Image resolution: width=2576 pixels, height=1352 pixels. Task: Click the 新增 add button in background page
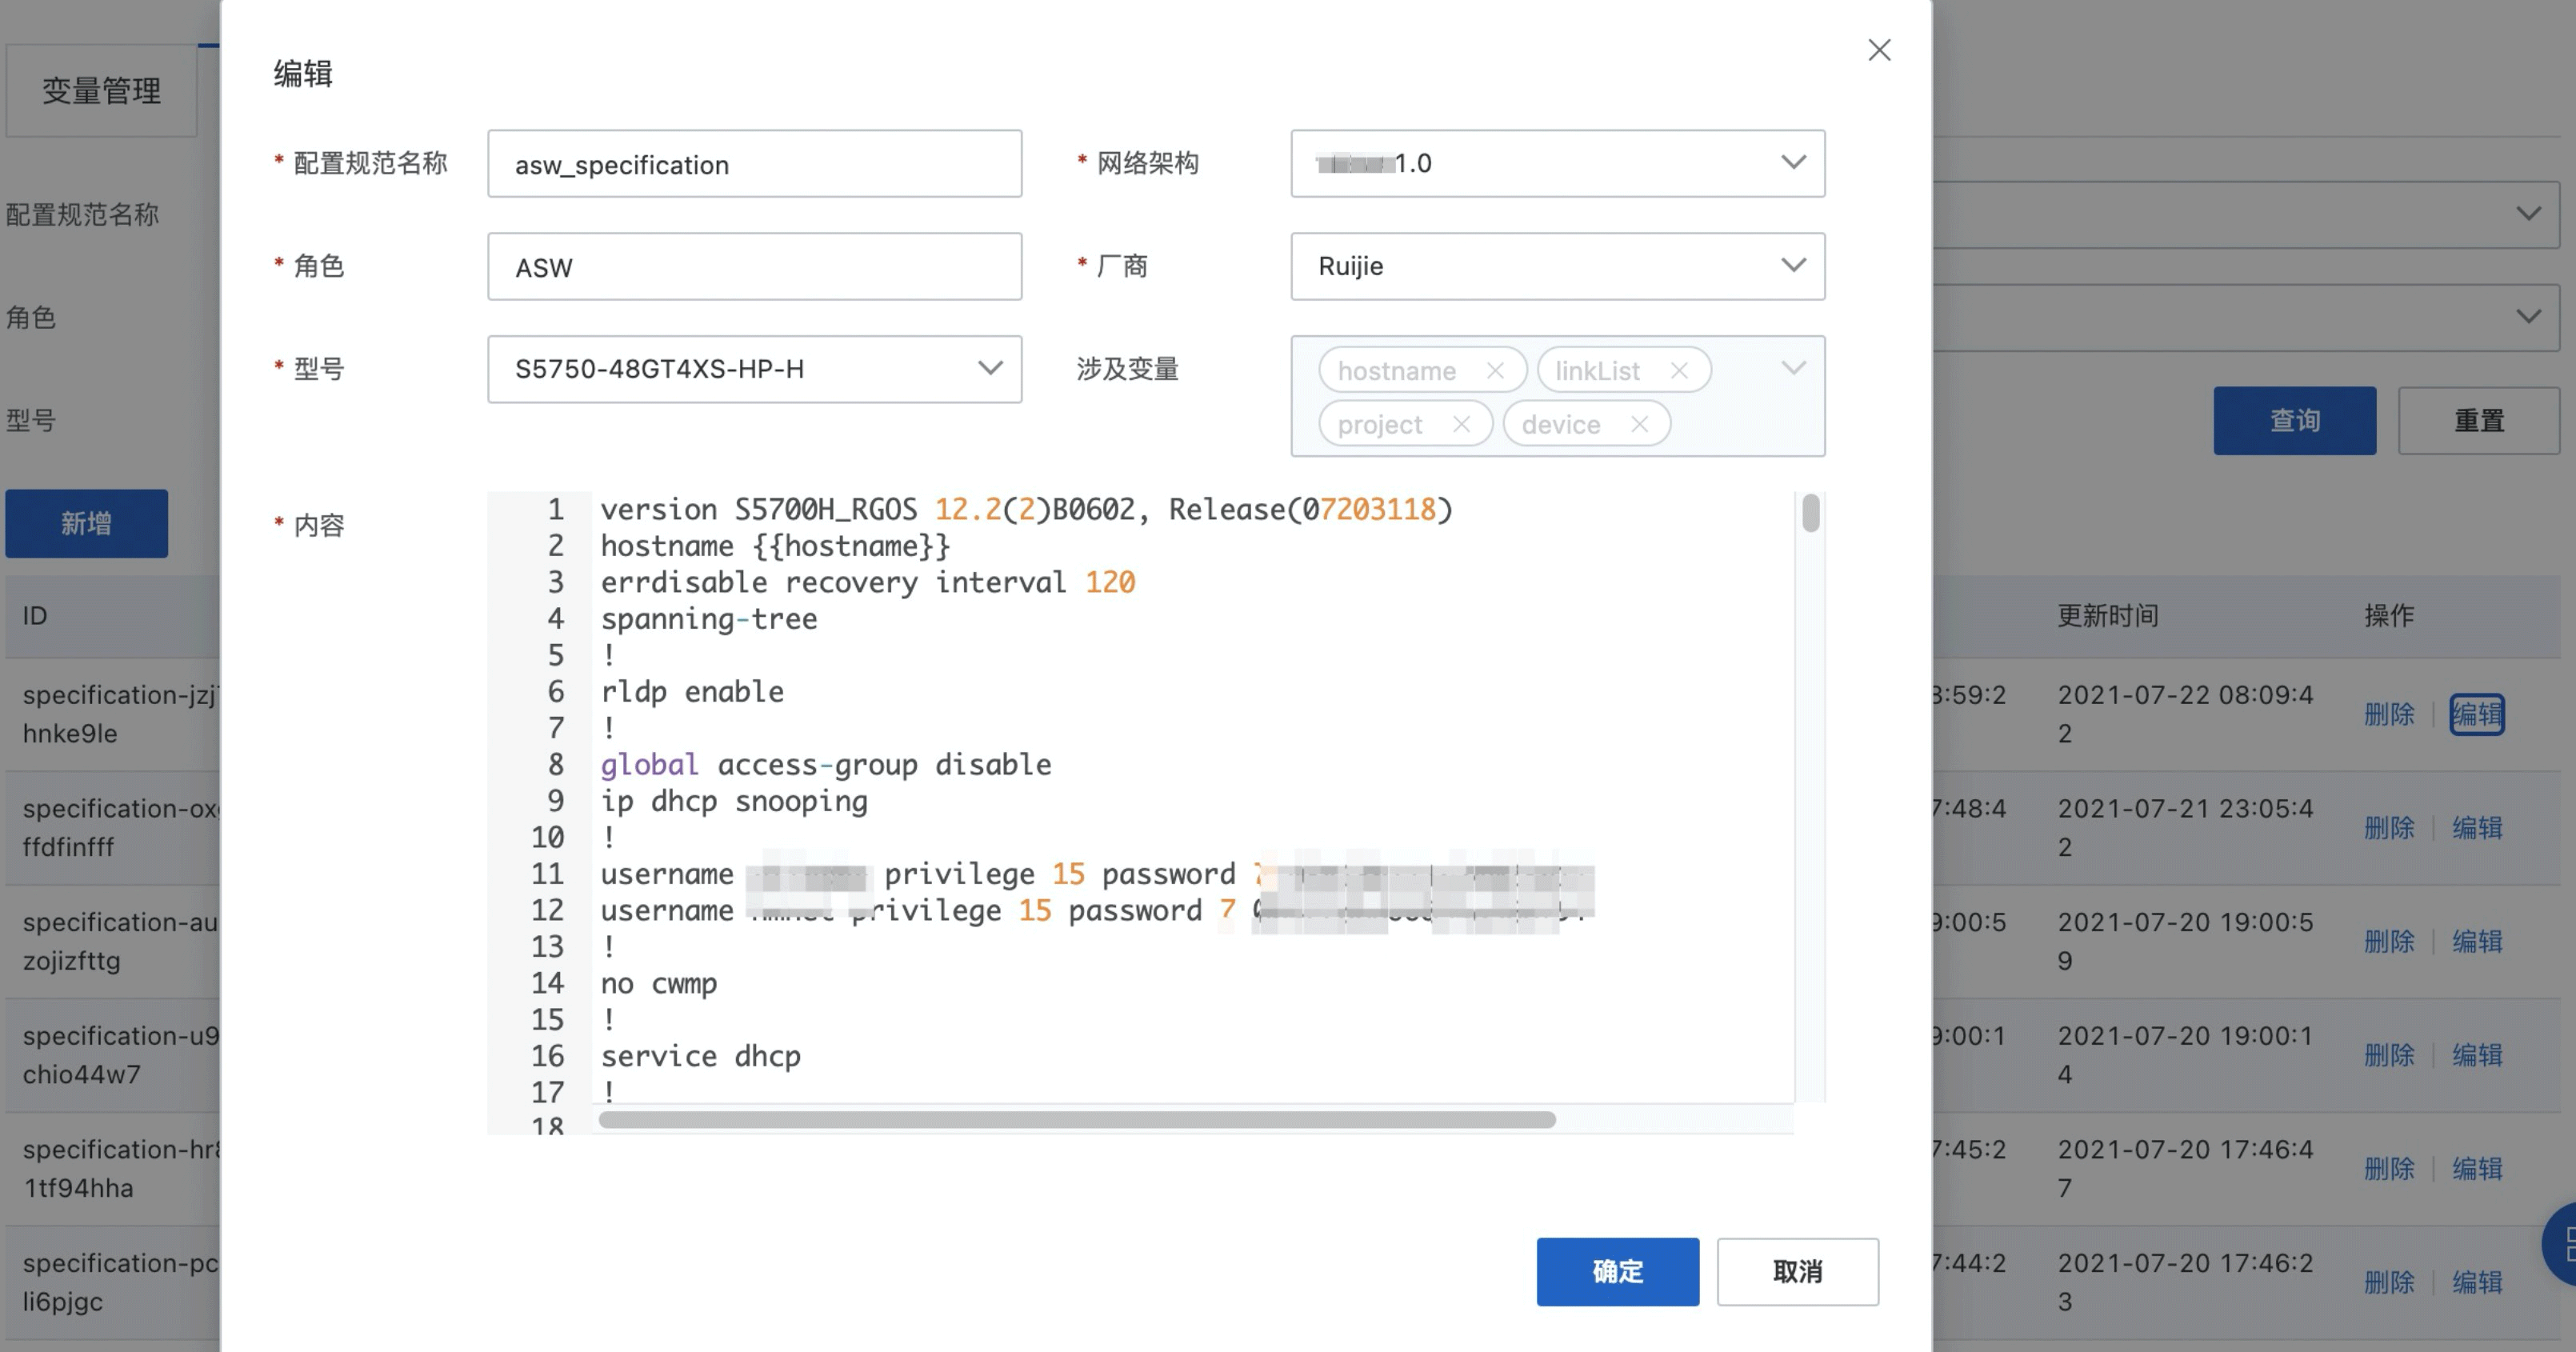pos(86,523)
